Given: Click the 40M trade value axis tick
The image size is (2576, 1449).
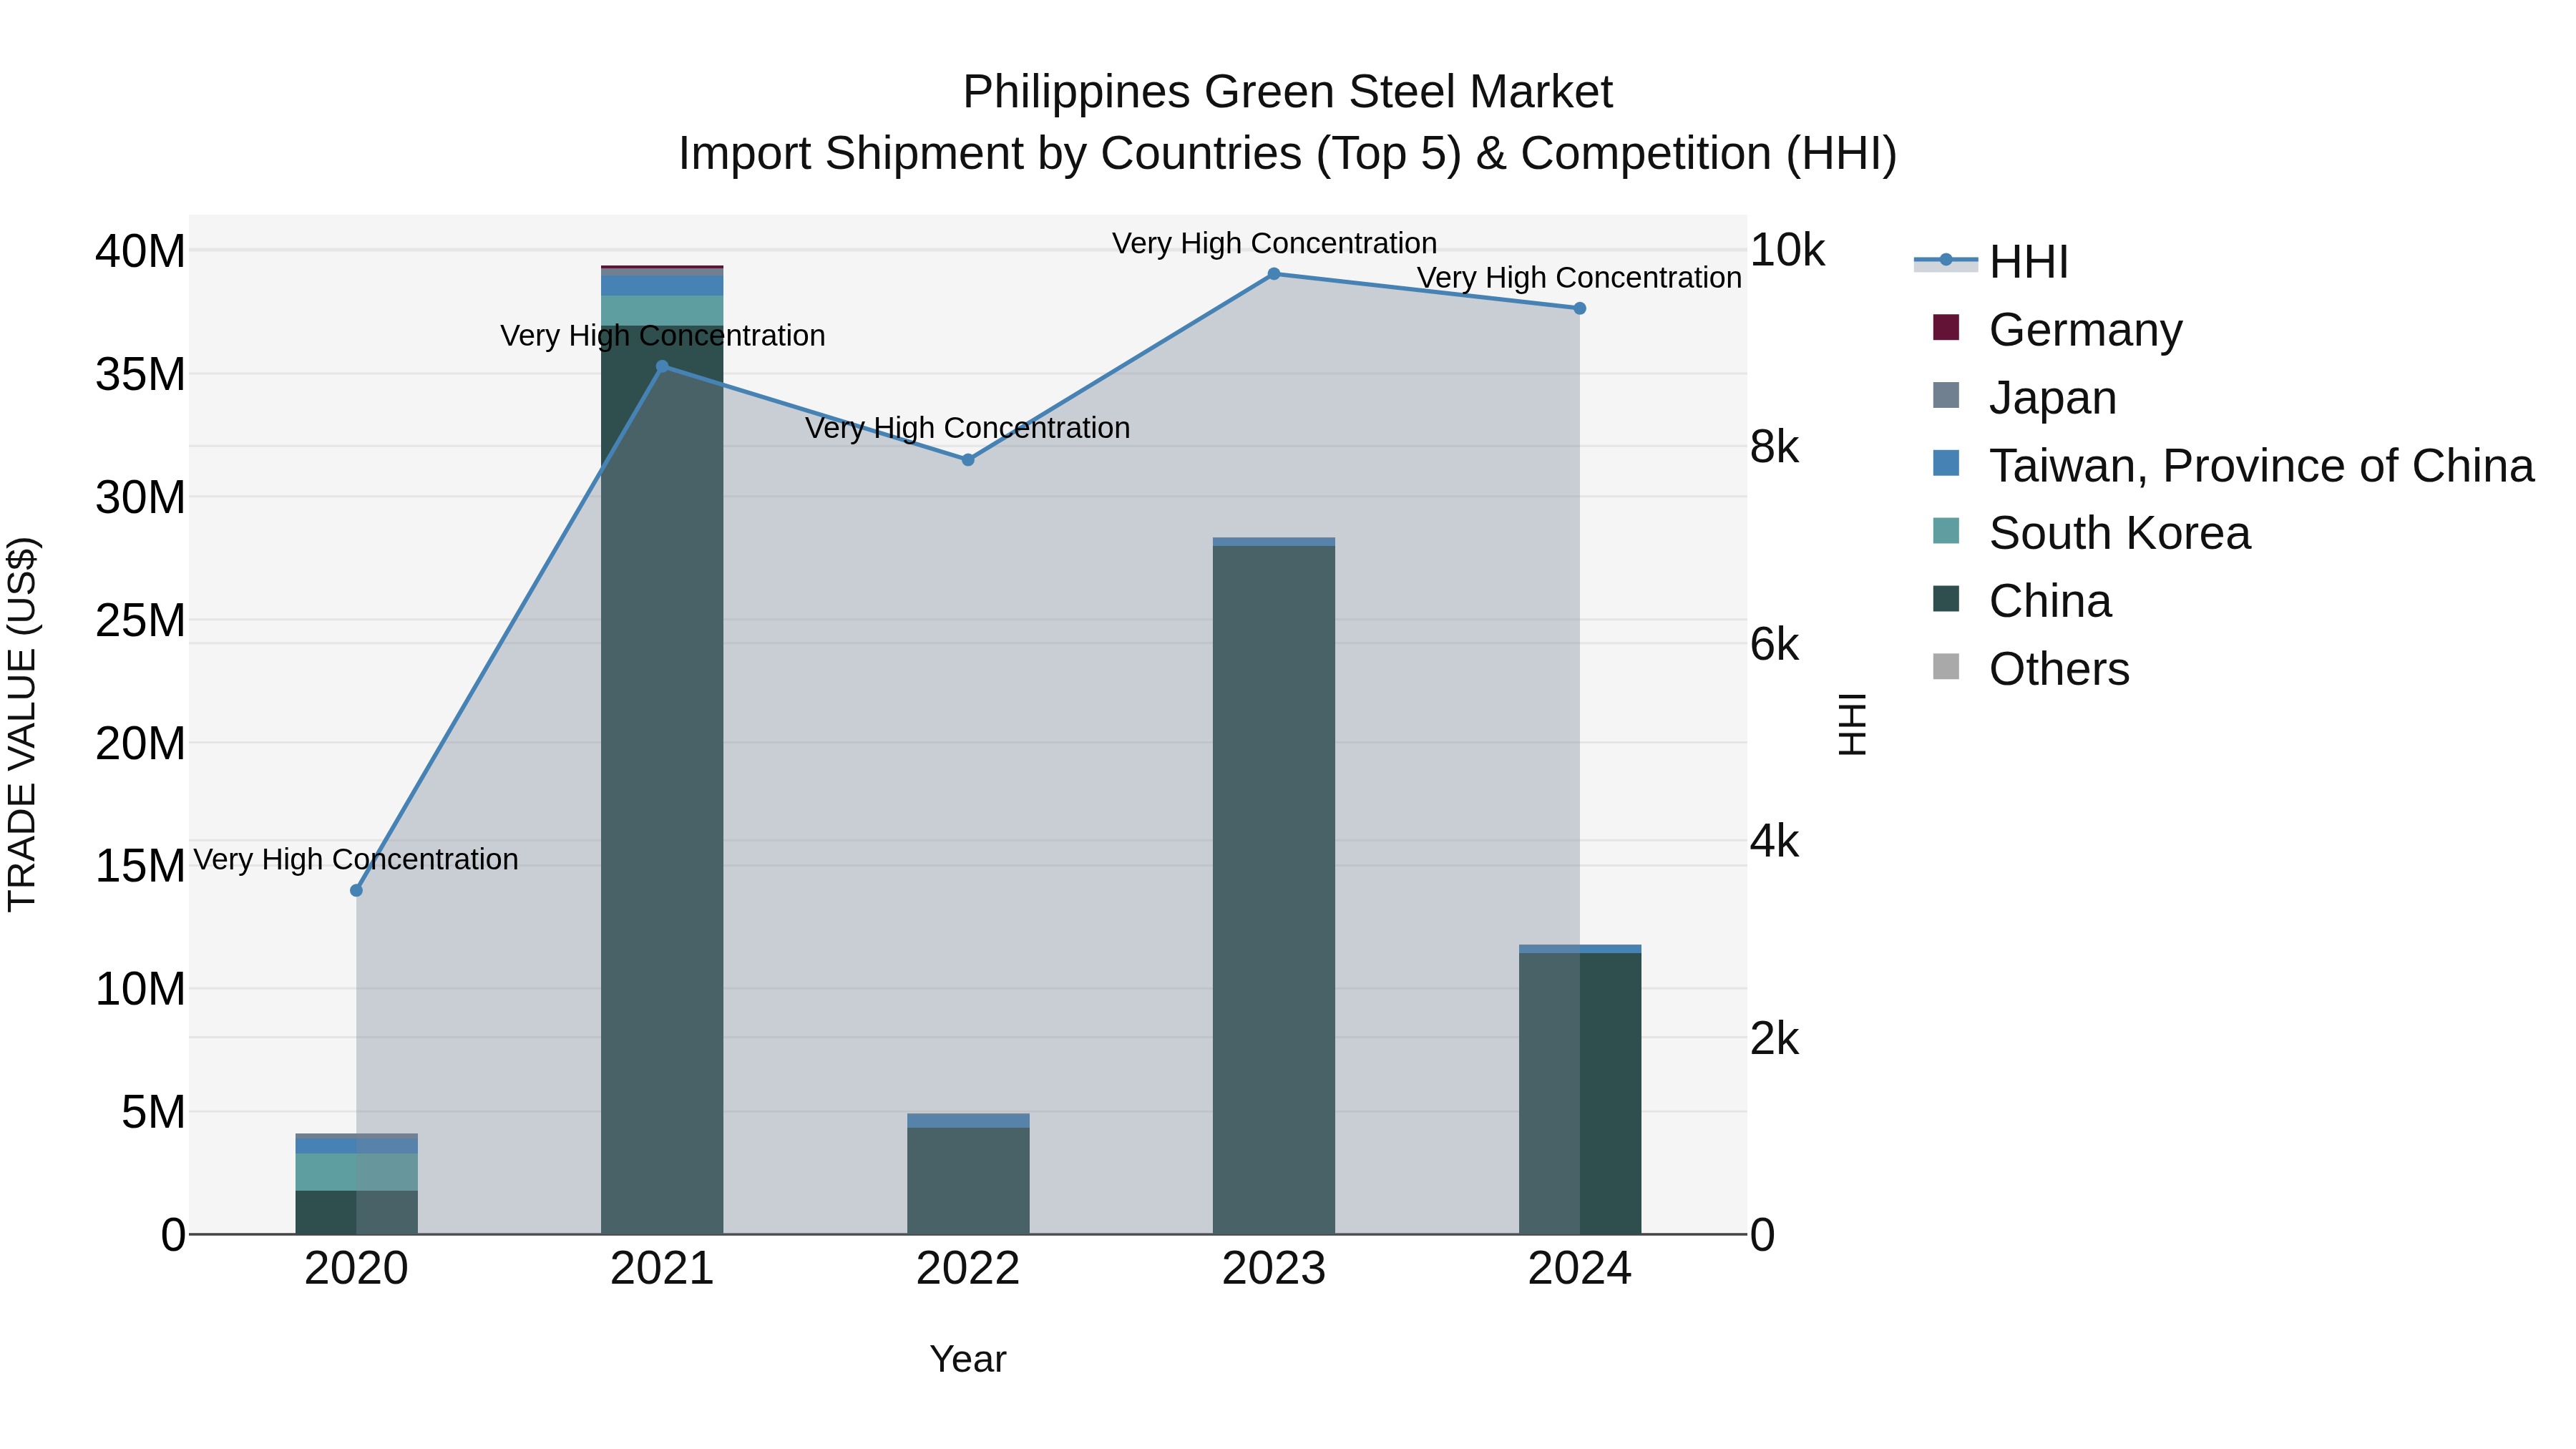Looking at the screenshot, I should pyautogui.click(x=140, y=251).
